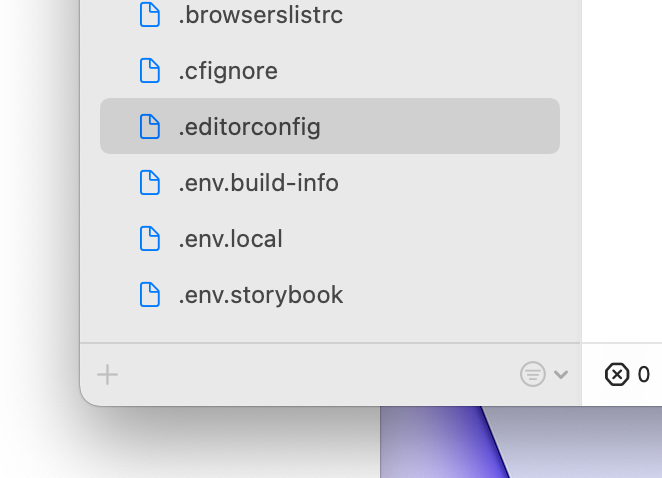This screenshot has width=662, height=478.
Task: Open the .env.storybook file label
Action: point(260,295)
